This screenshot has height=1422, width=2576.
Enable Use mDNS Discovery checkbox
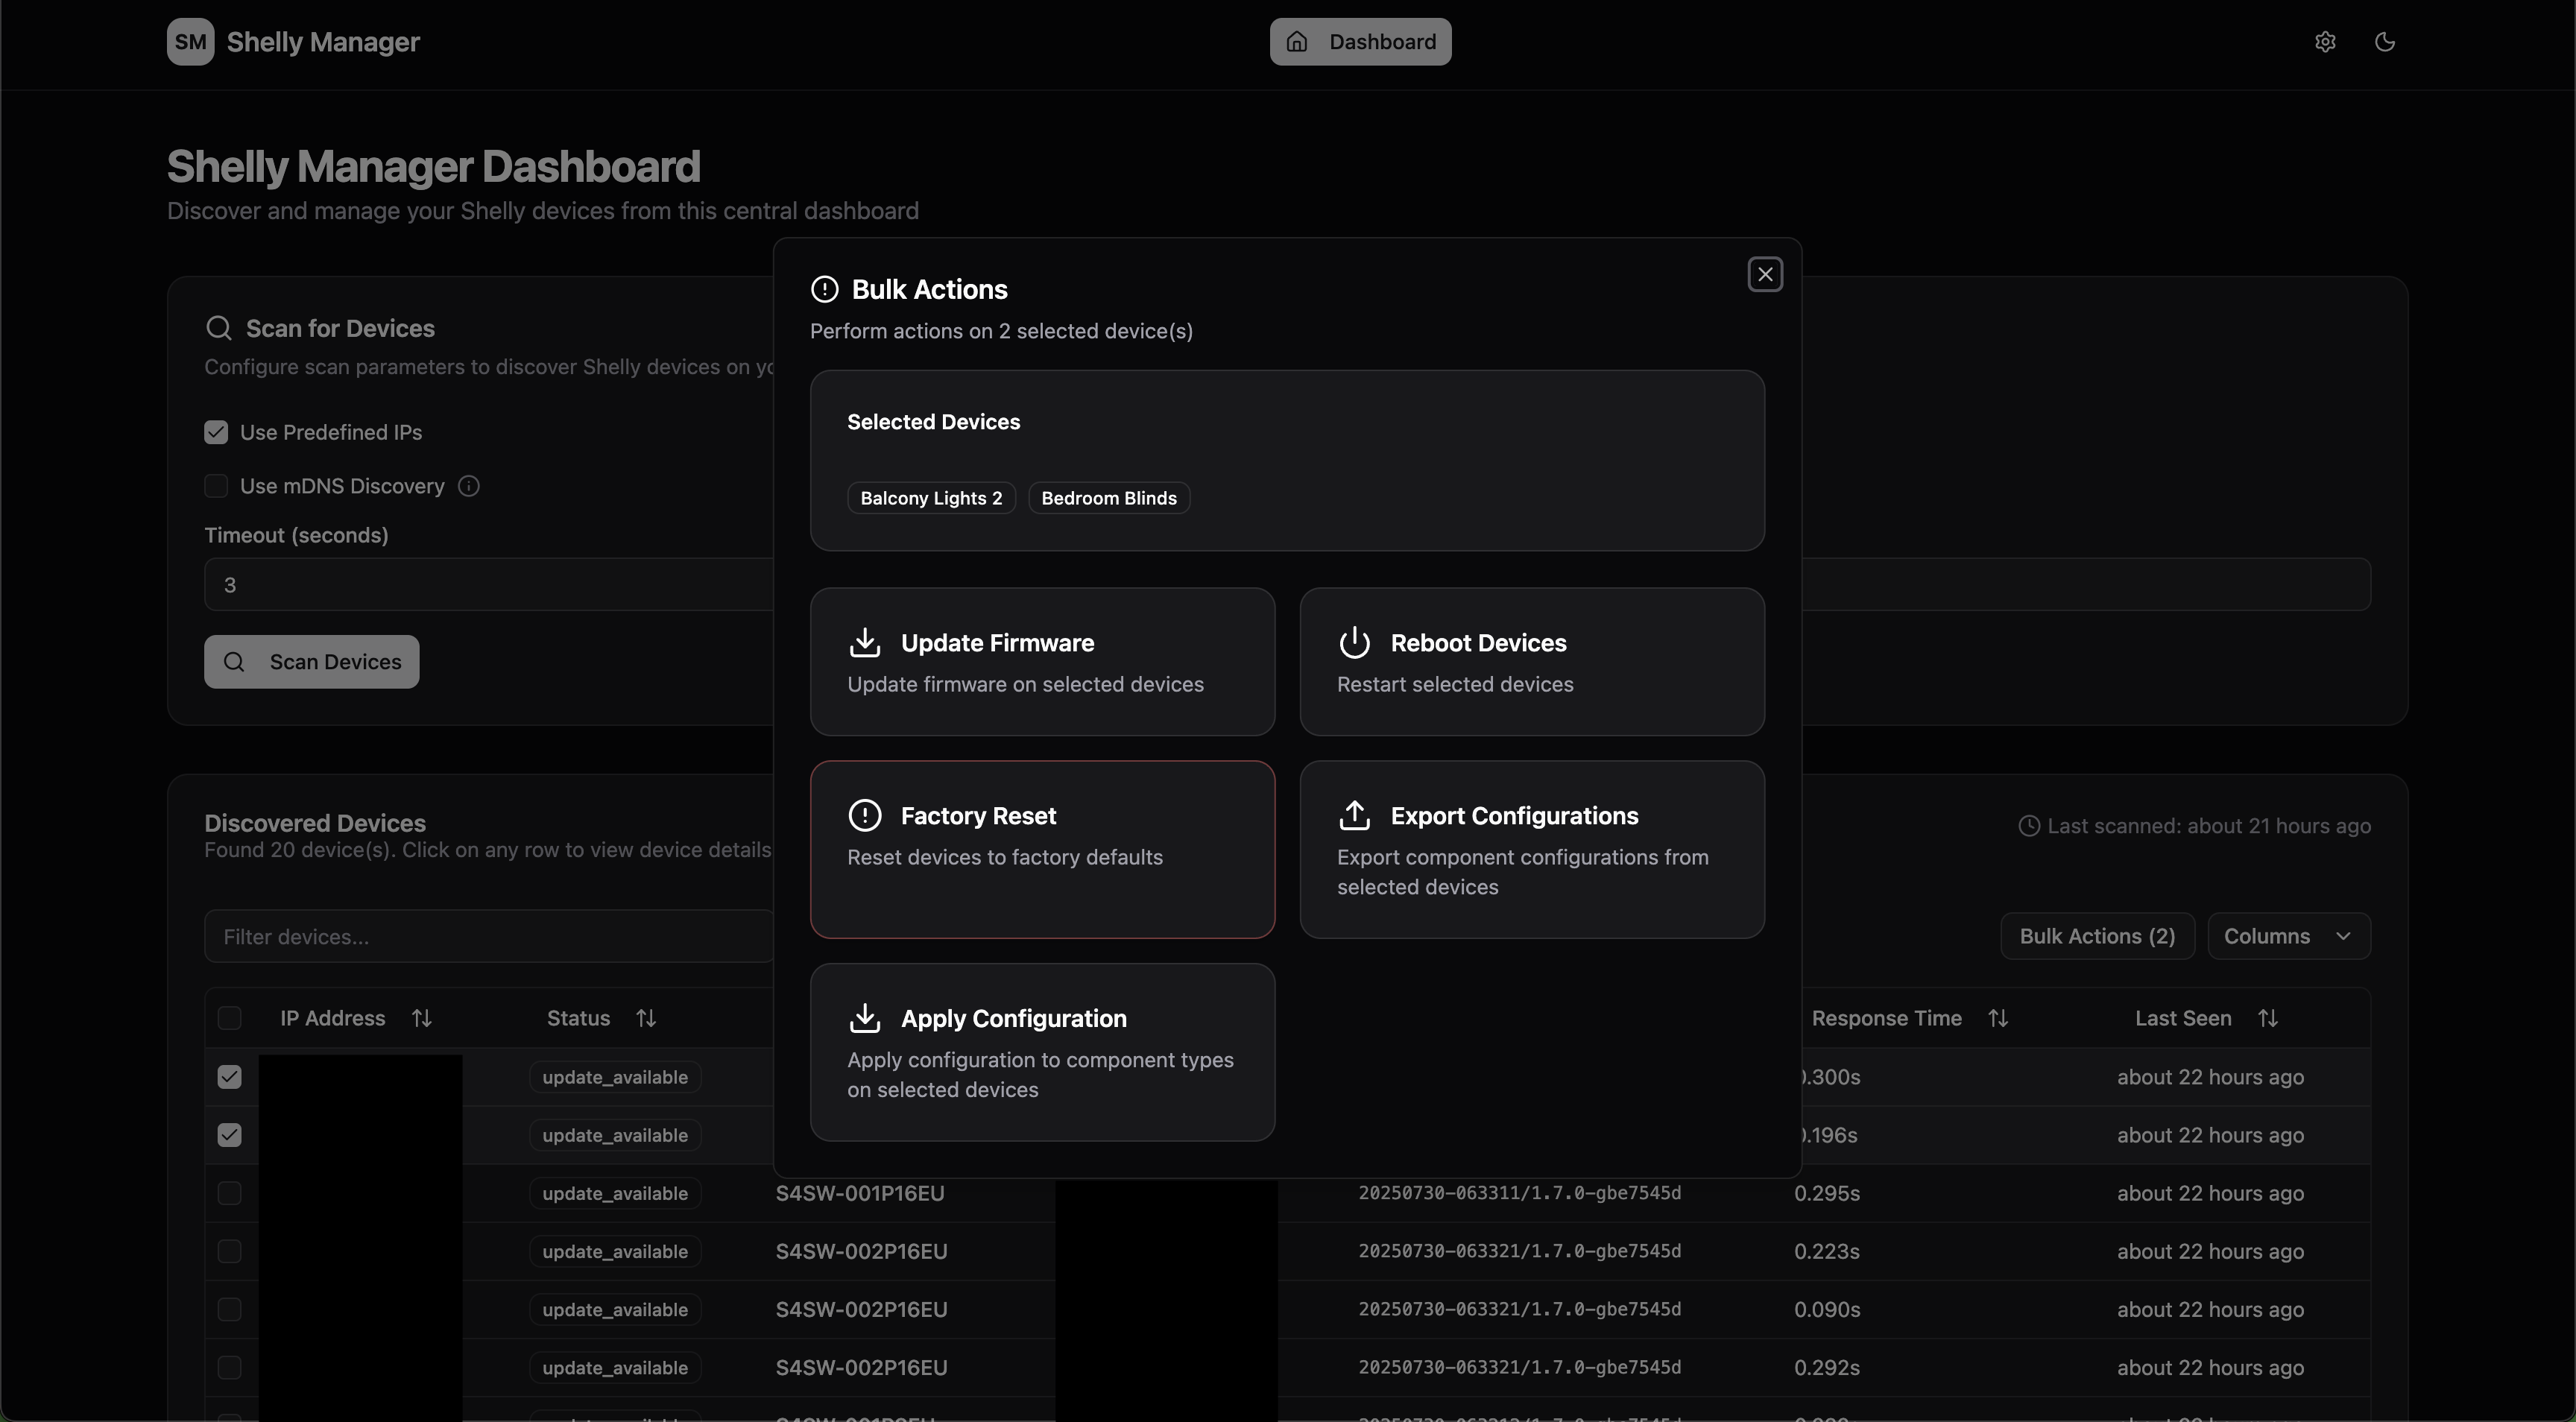point(216,486)
